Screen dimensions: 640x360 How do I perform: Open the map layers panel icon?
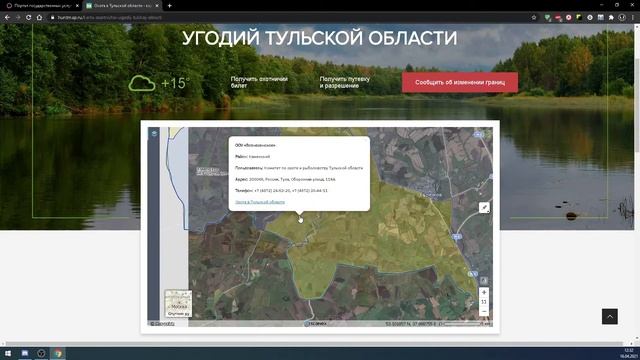(x=154, y=133)
